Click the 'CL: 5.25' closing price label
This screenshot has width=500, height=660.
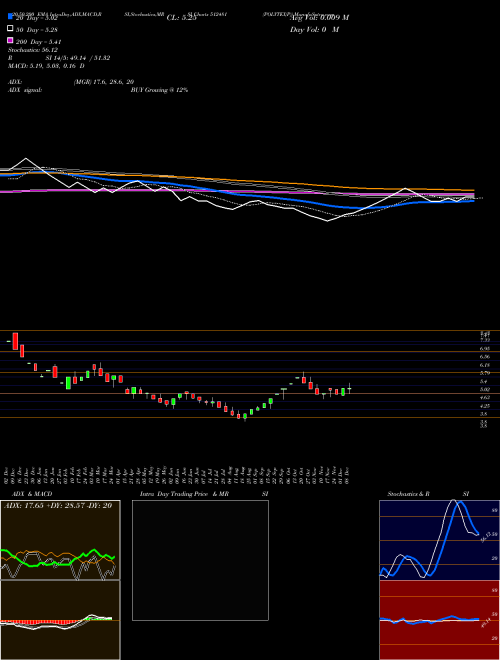tap(181, 18)
